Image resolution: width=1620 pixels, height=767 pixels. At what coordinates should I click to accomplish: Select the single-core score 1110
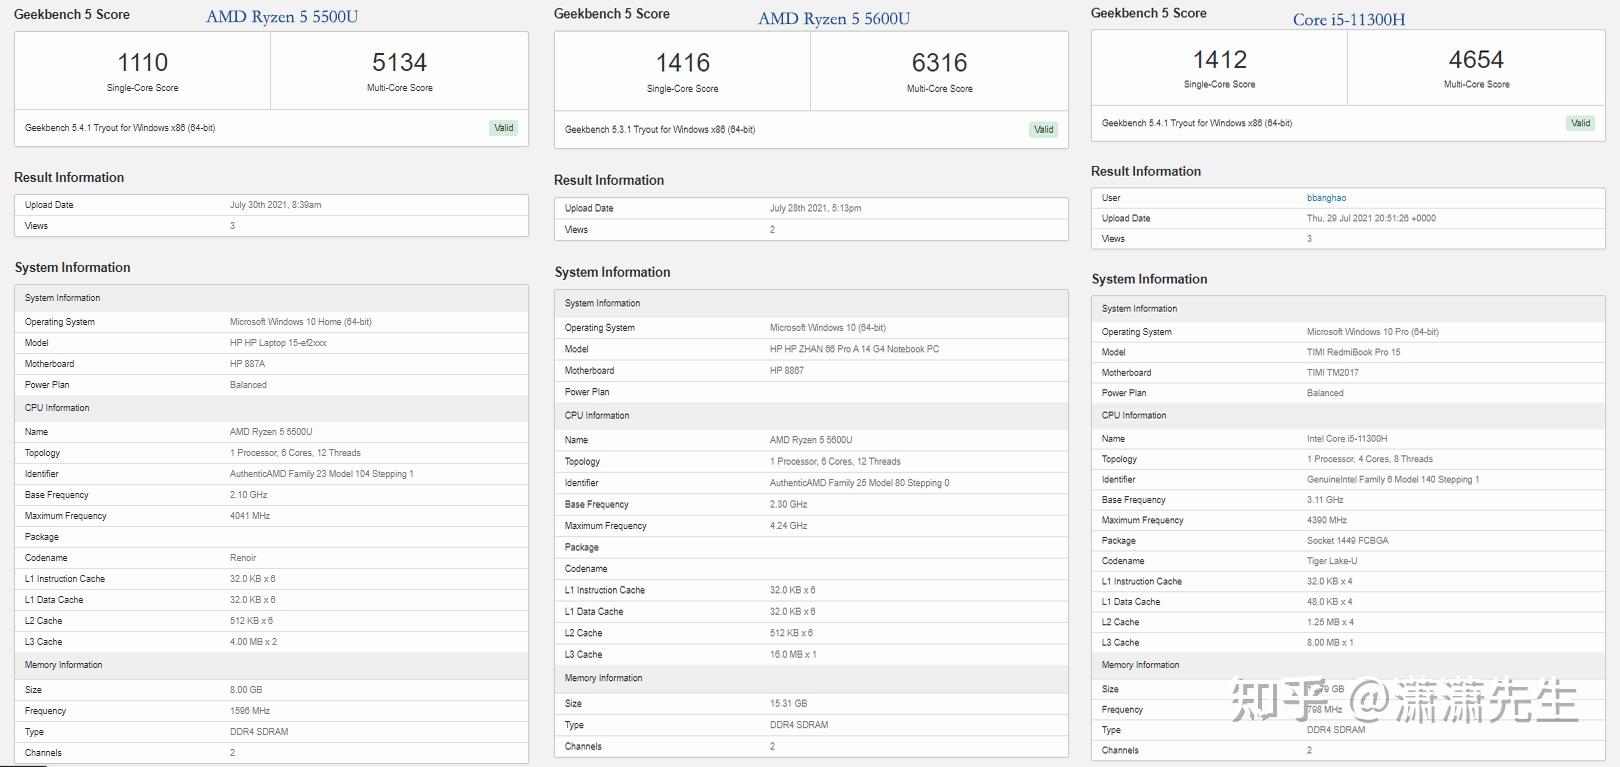[x=143, y=62]
